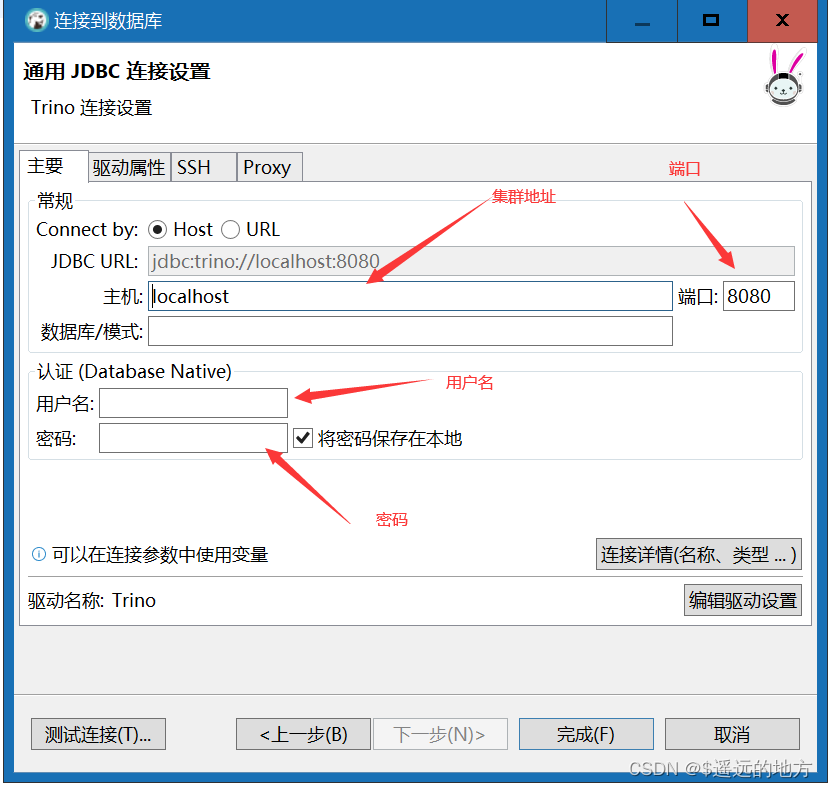
Task: Click the <上一步(B) button
Action: [x=303, y=734]
